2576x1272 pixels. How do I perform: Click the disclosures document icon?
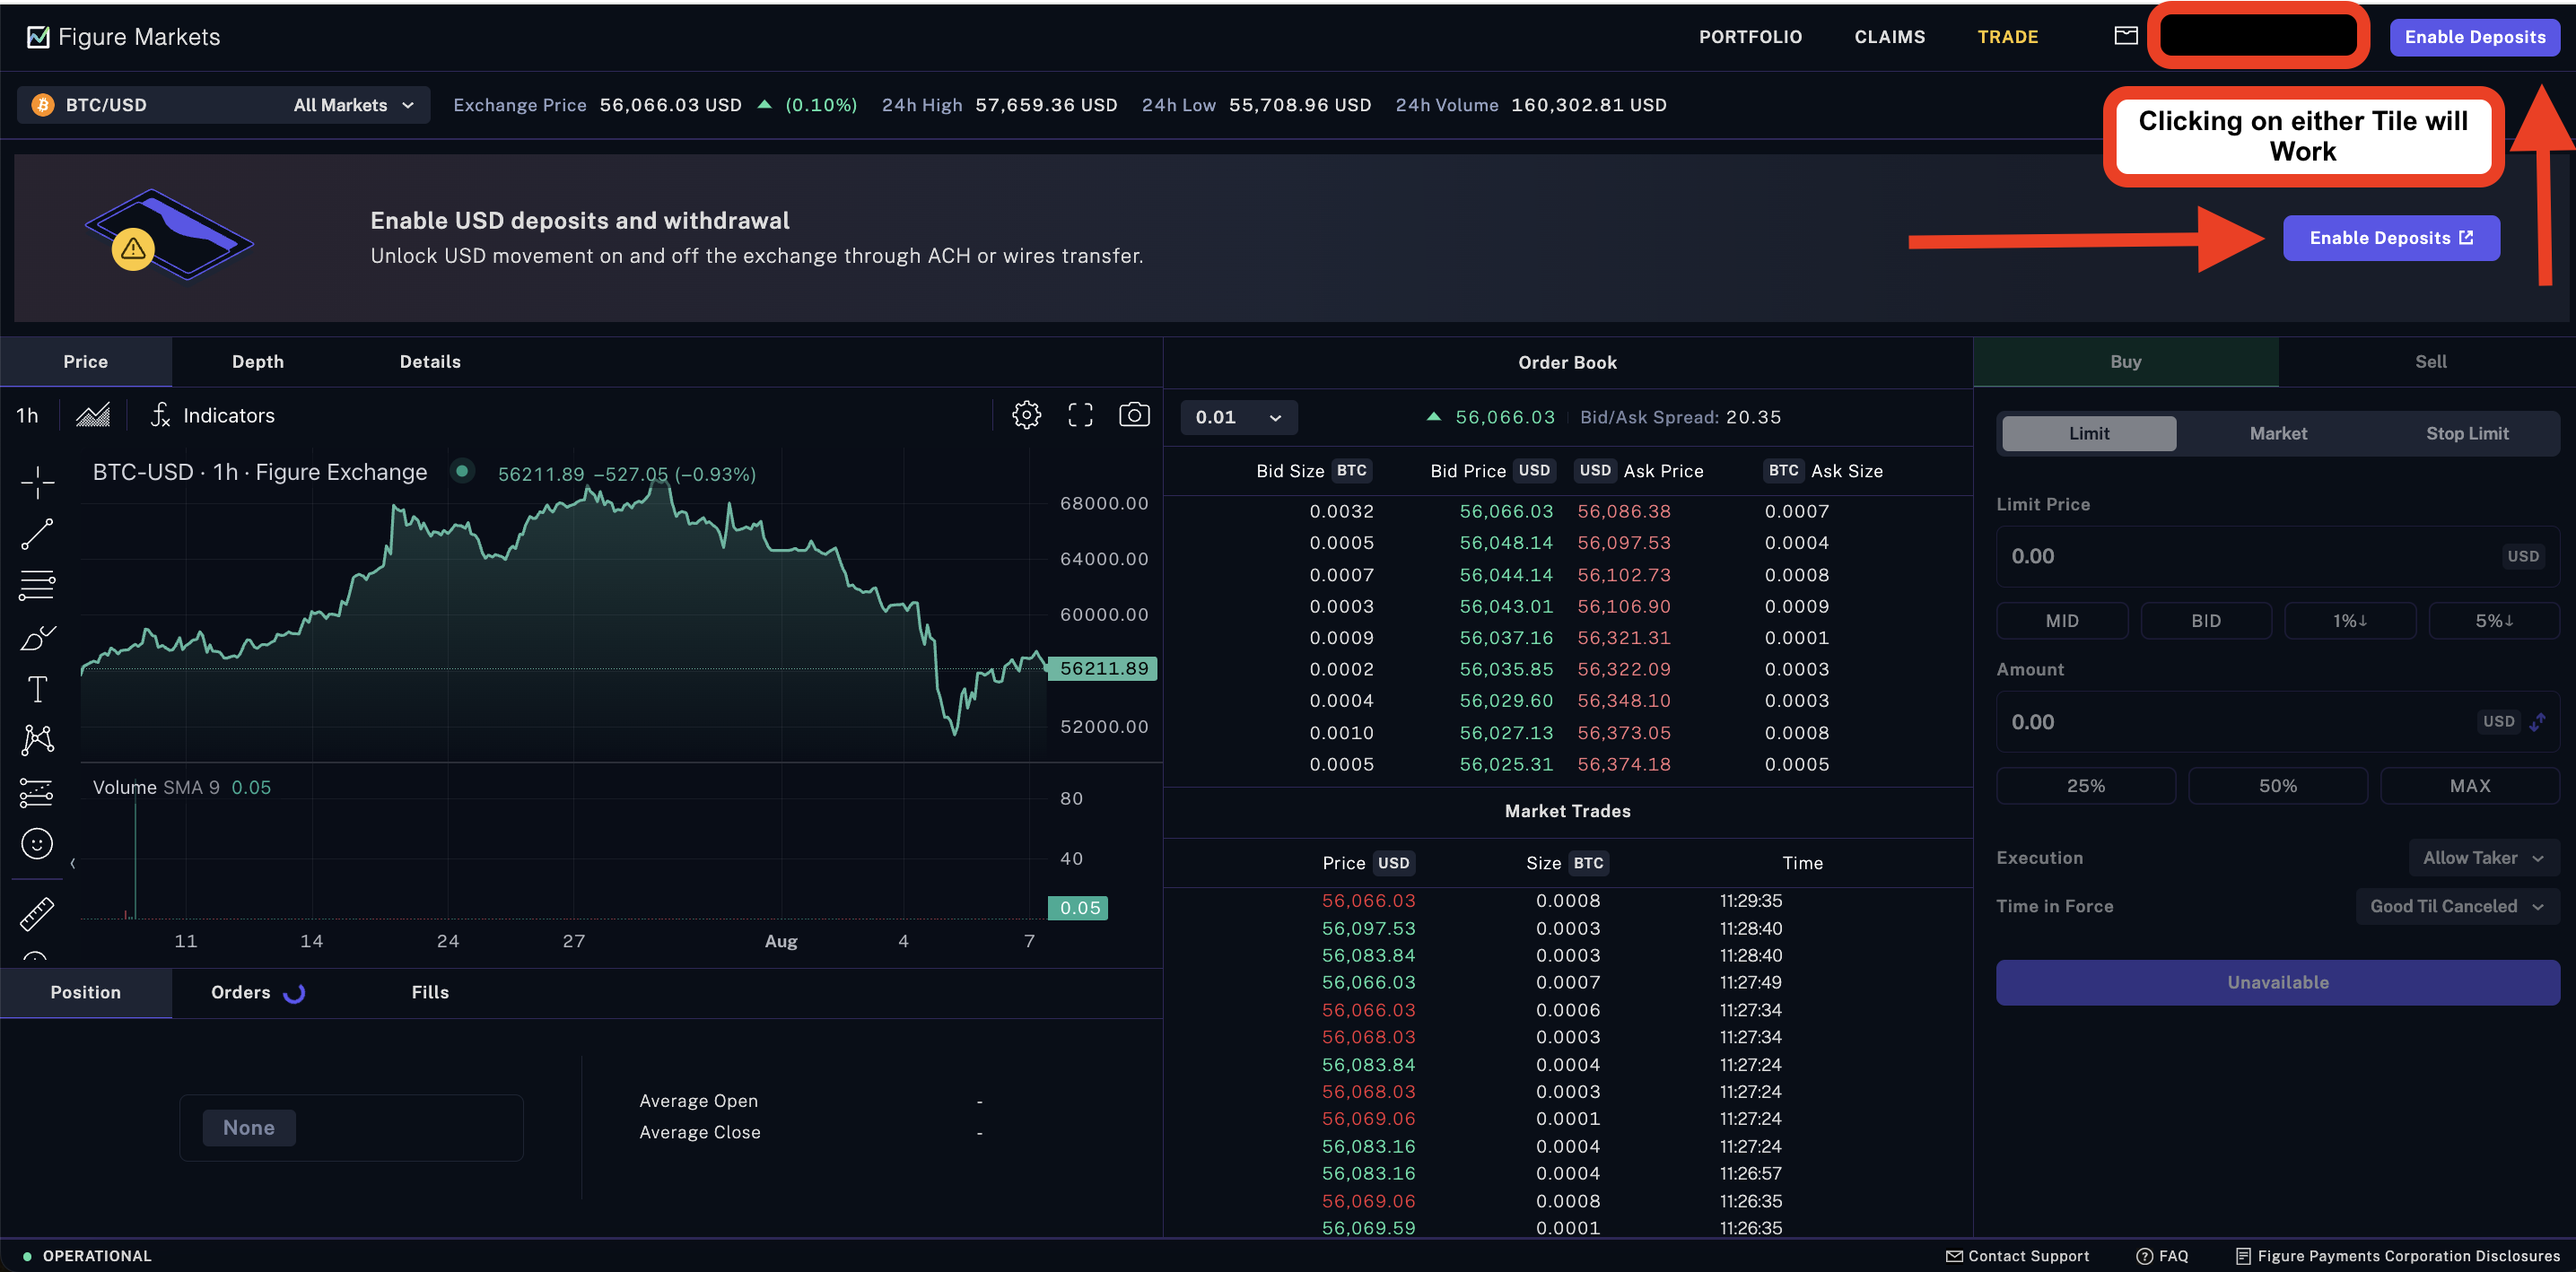coord(2243,1256)
